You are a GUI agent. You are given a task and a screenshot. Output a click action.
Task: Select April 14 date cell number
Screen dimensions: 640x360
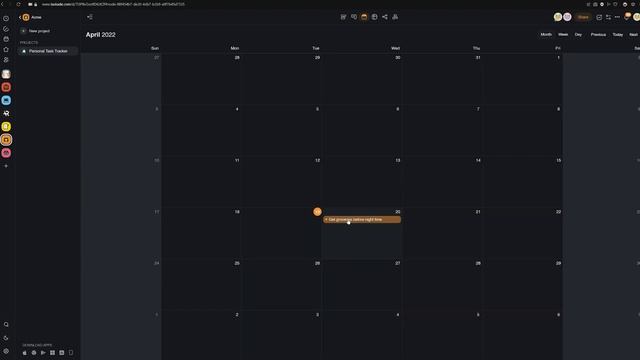(478, 160)
